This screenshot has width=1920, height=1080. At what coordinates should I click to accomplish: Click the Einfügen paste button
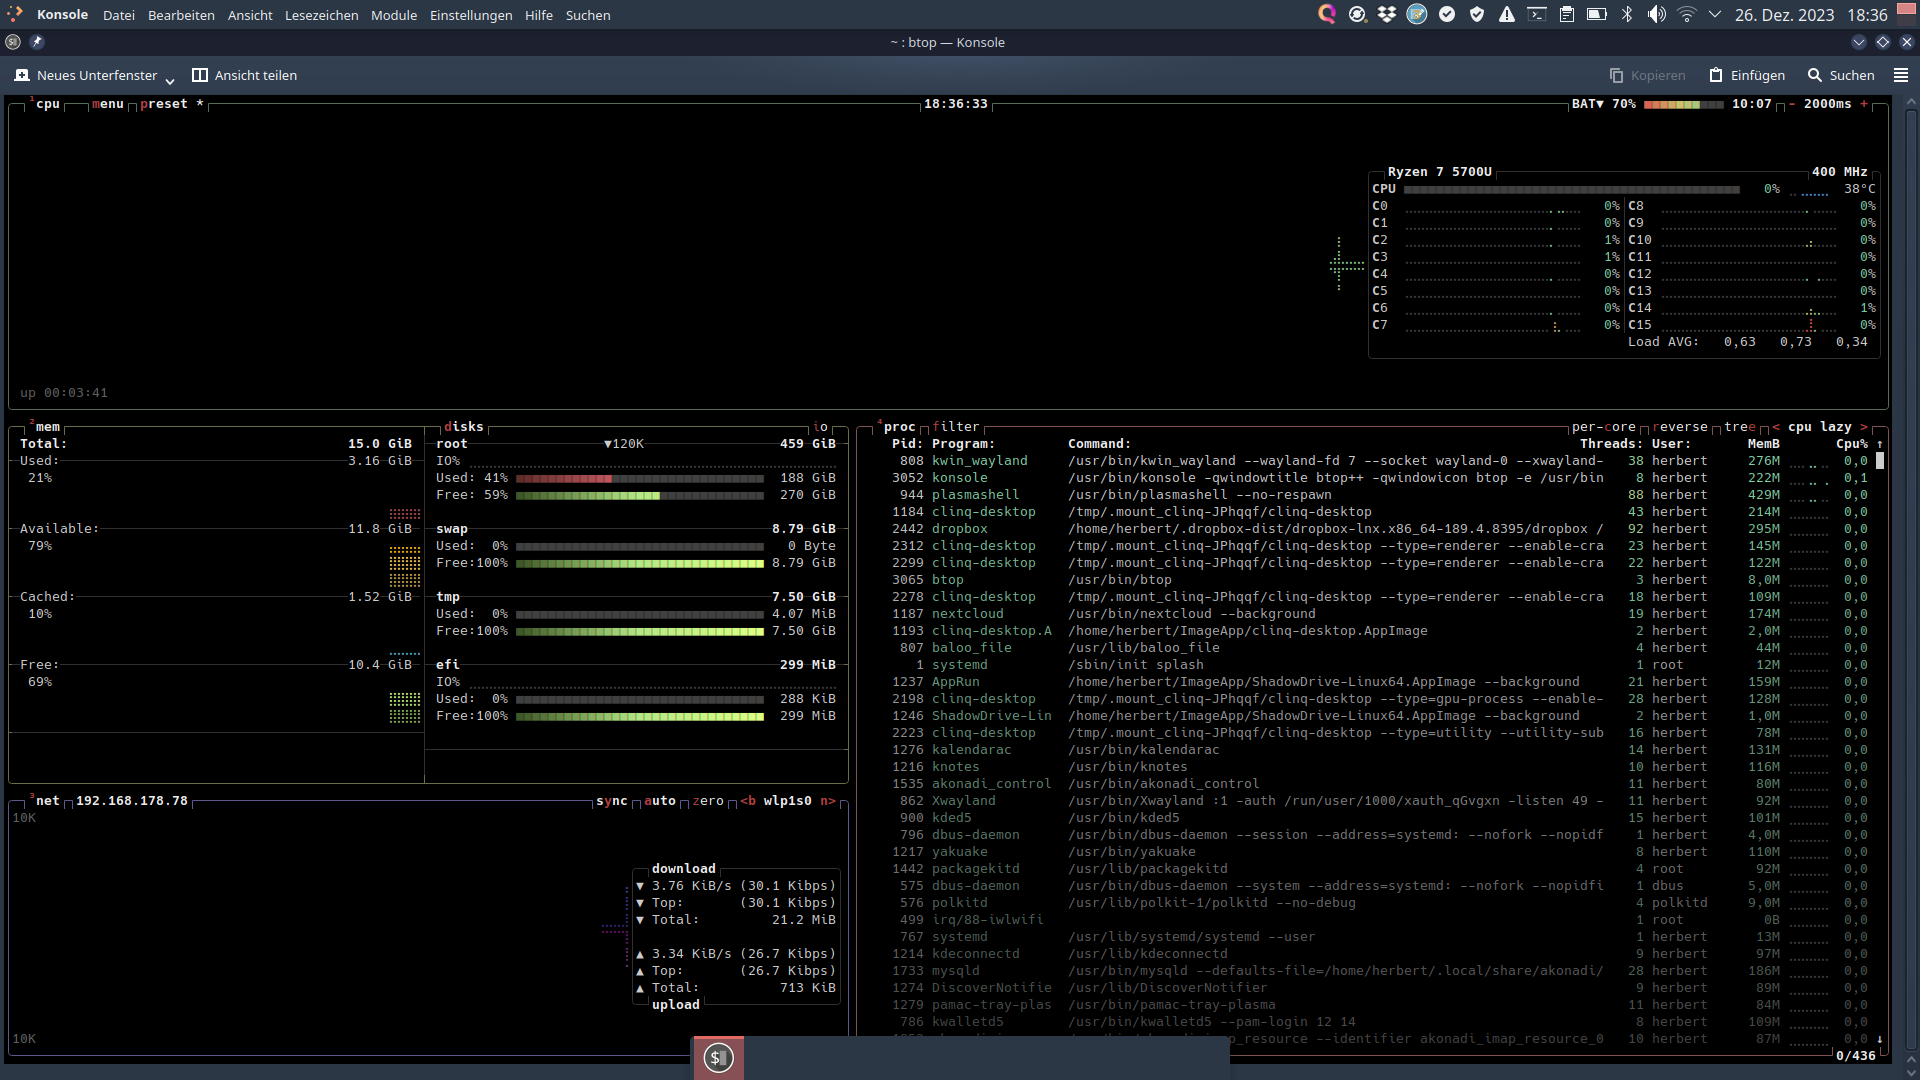1747,75
